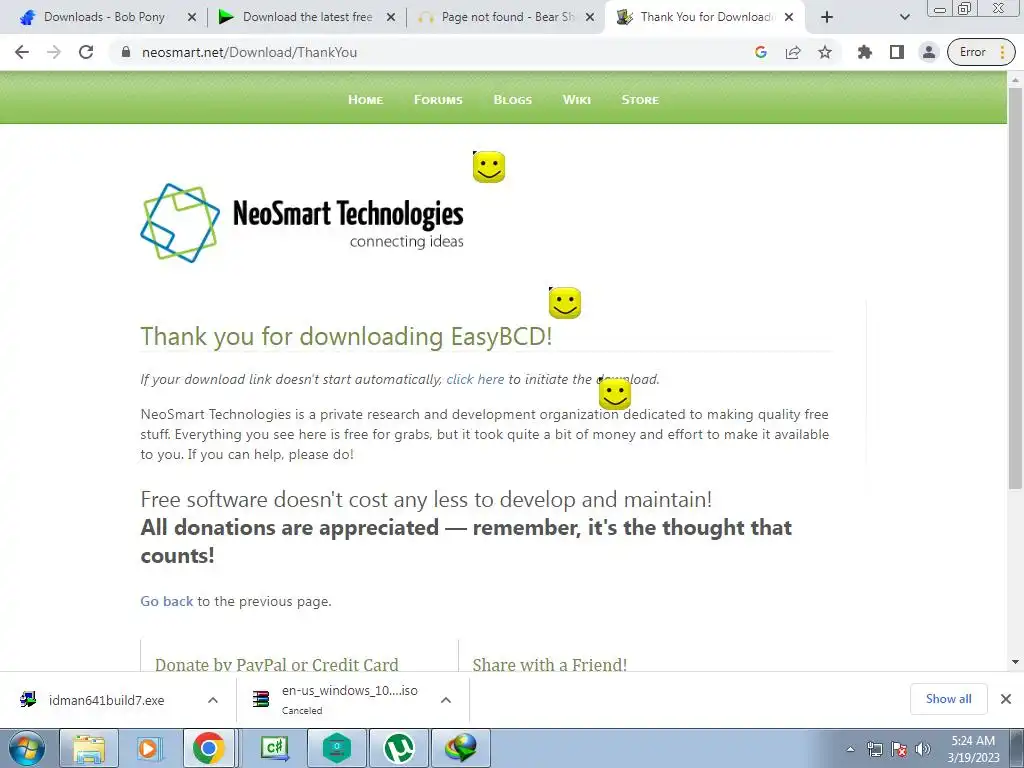Open the Chrome profile avatar

coord(928,52)
